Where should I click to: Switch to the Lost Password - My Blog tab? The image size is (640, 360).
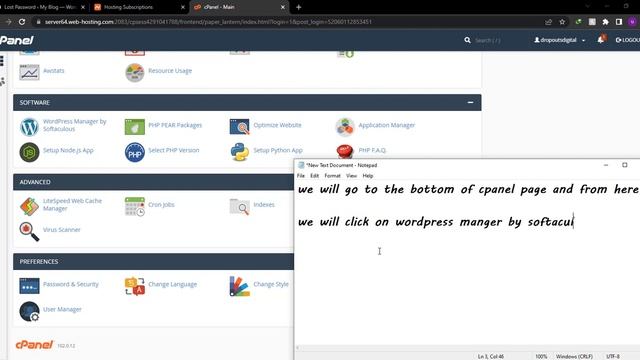40,7
